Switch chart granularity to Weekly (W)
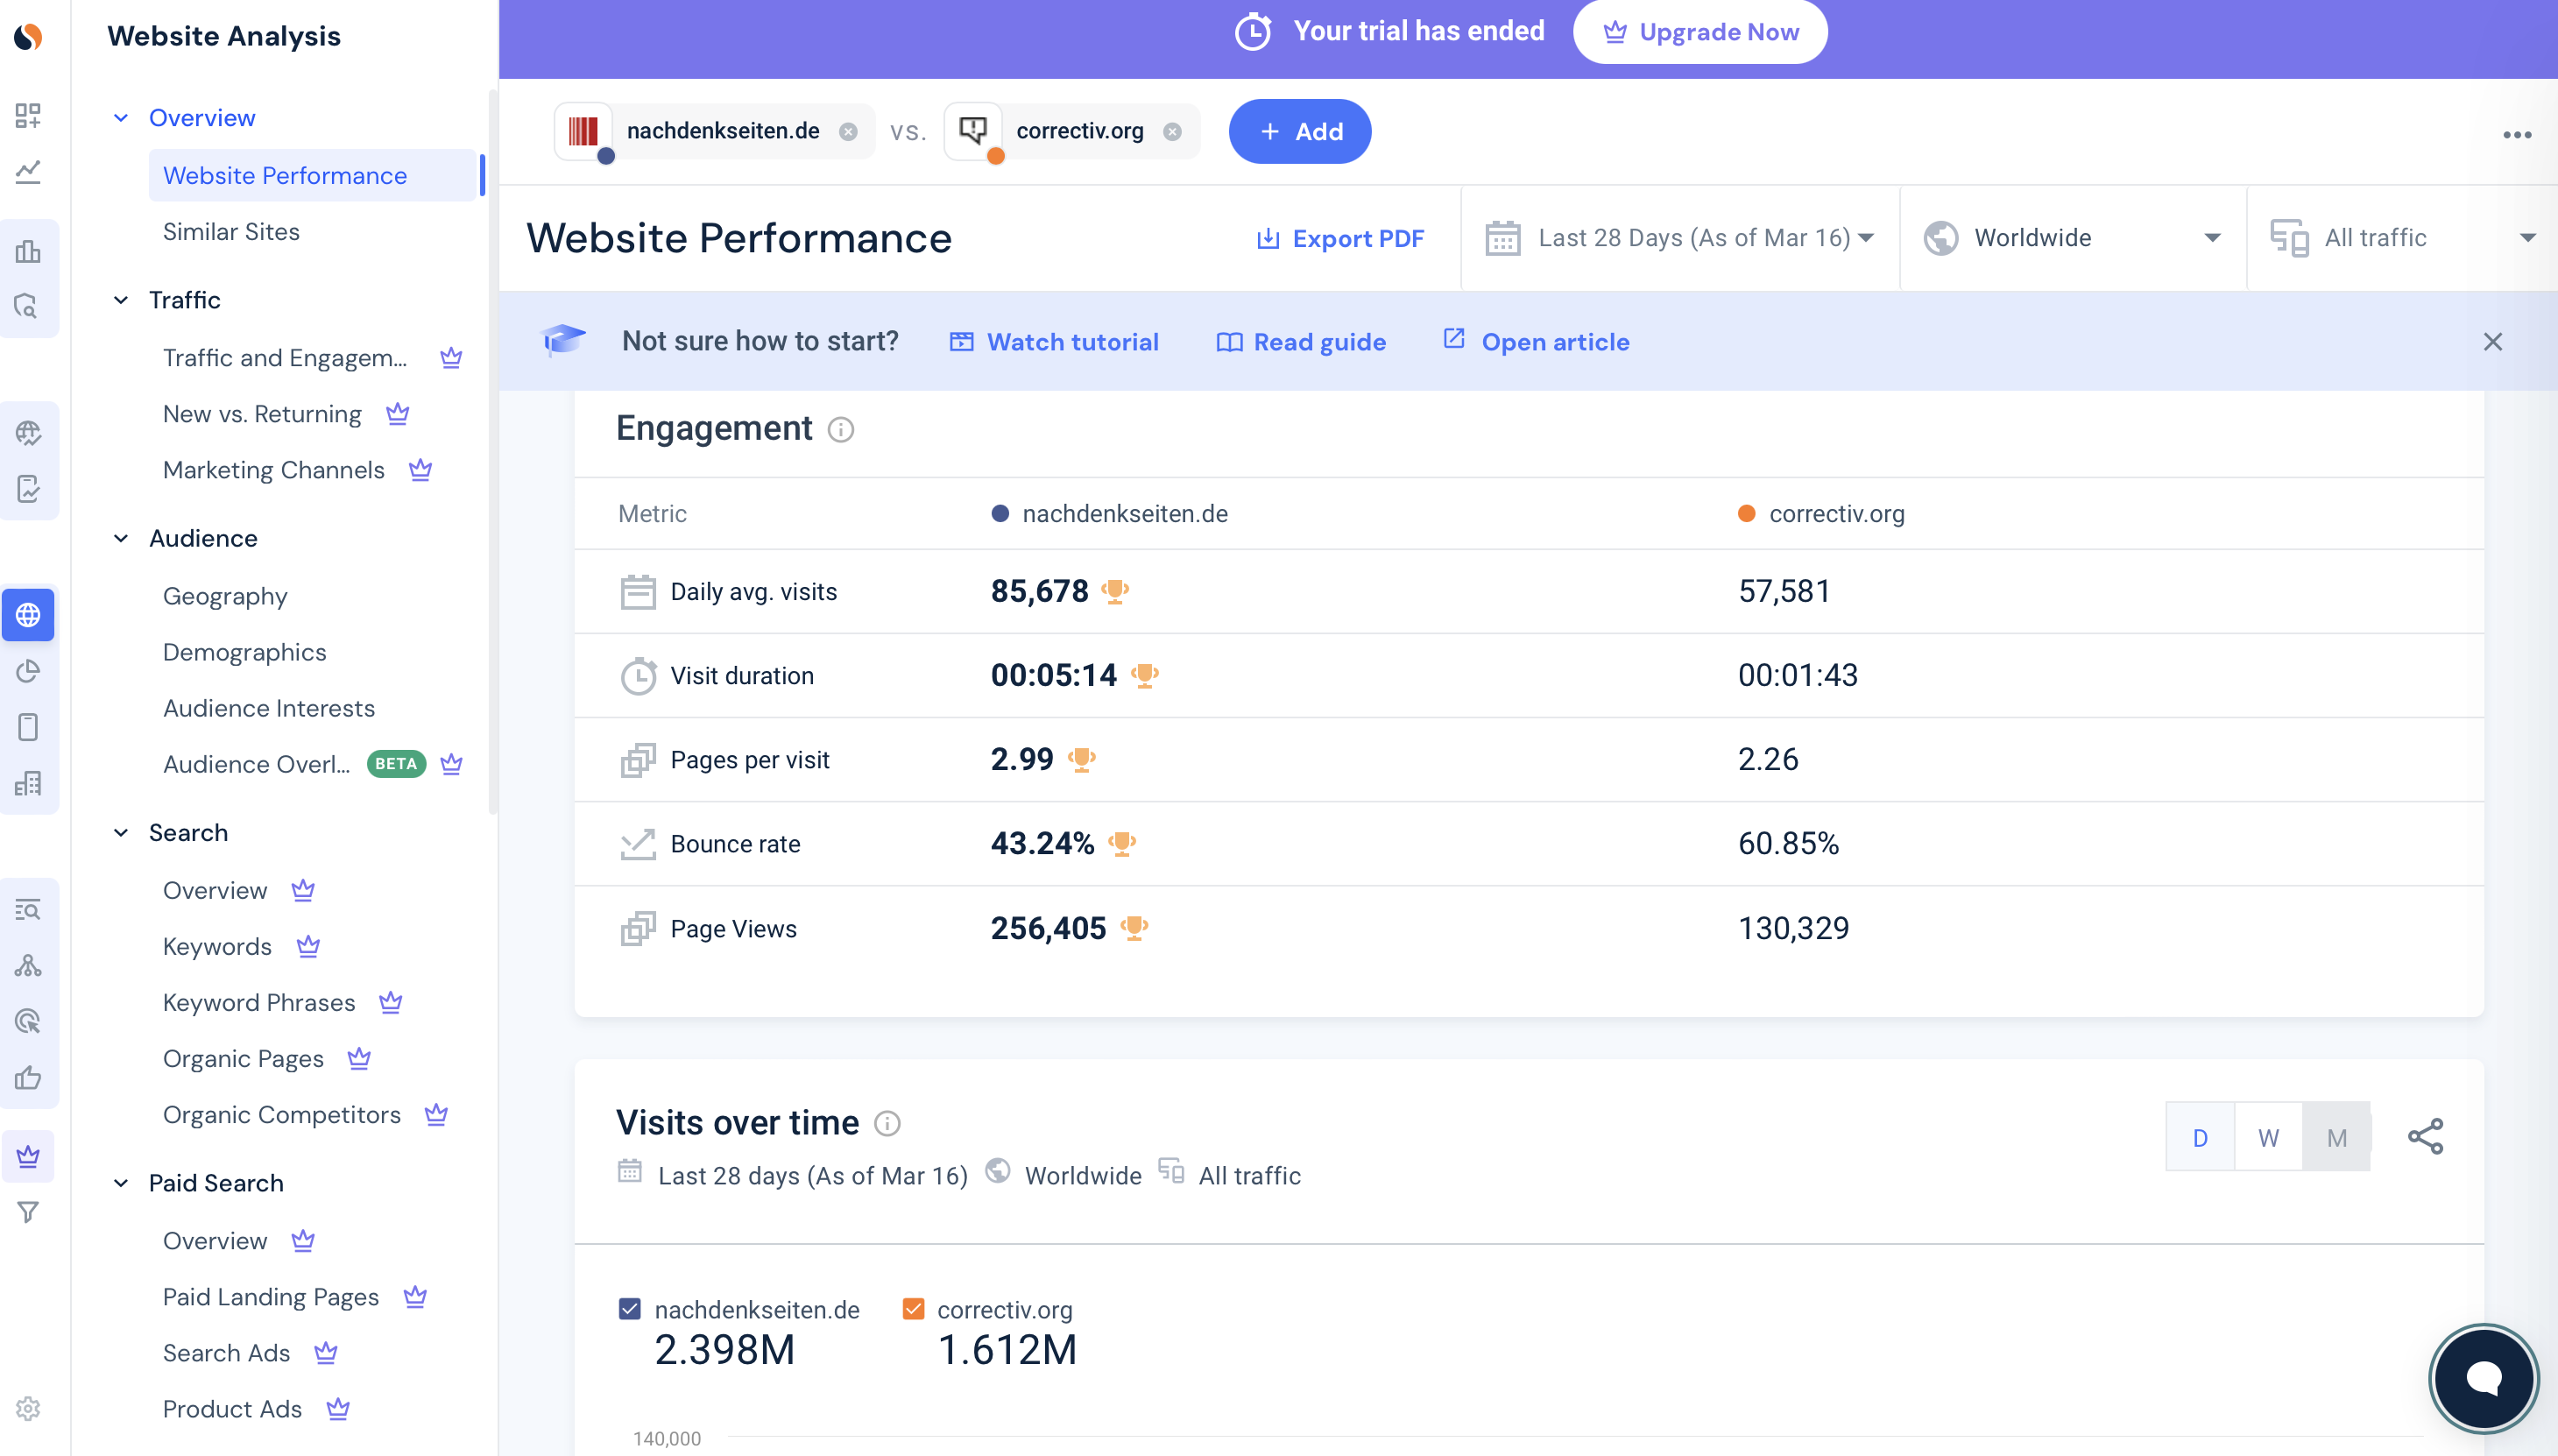Screen dimensions: 2558x1456 coord(2268,1137)
